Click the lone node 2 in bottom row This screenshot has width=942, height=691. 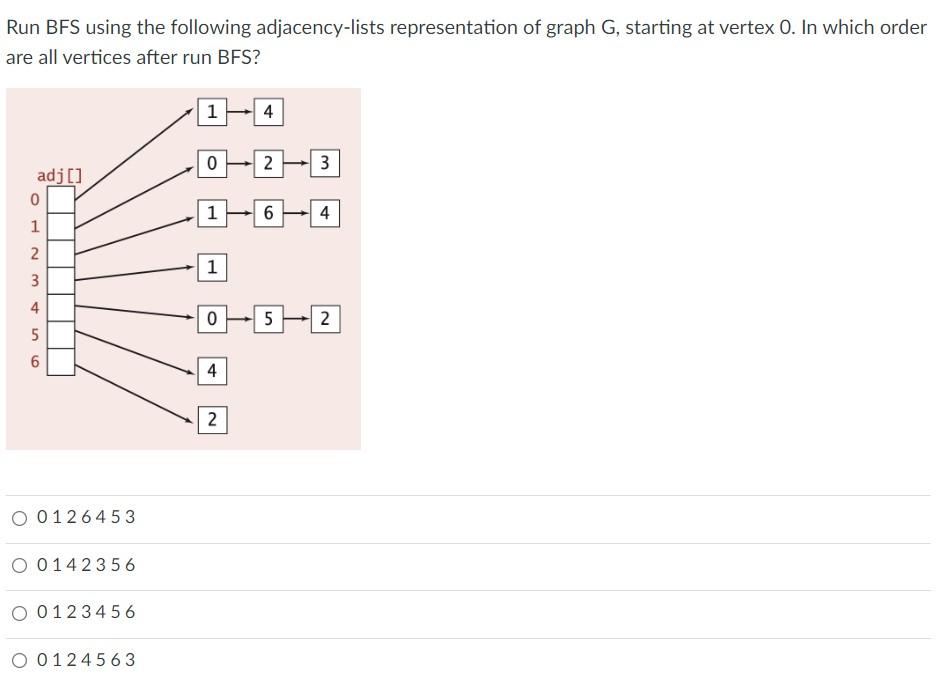pos(211,420)
